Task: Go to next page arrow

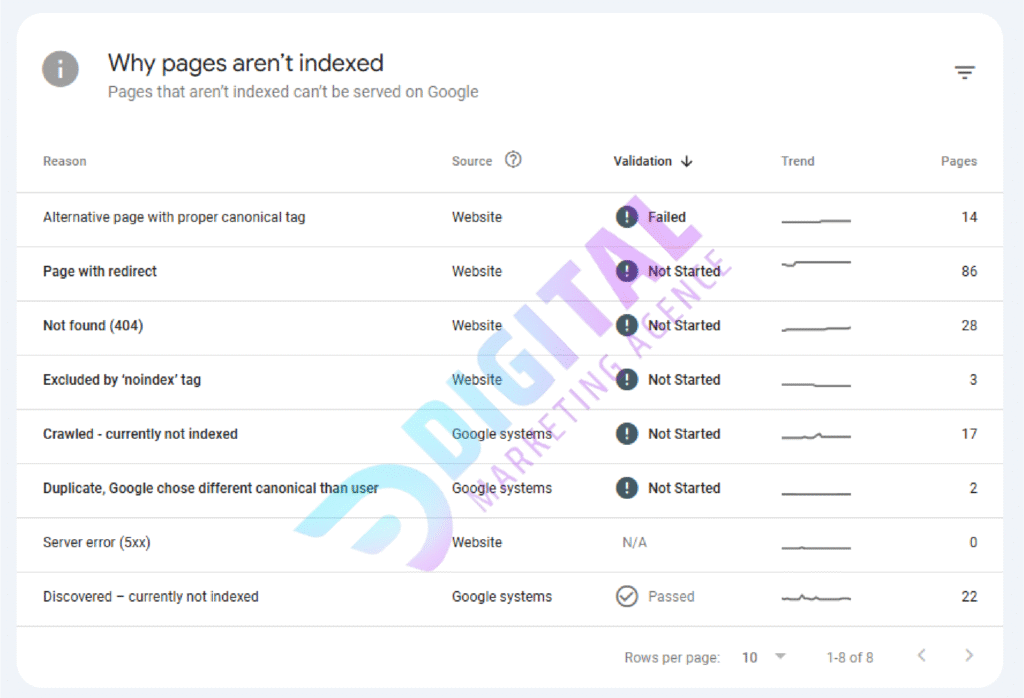Action: coord(968,656)
